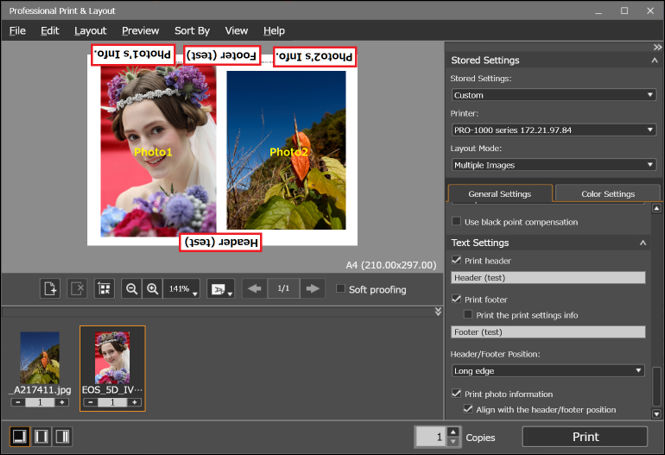The width and height of the screenshot is (665, 455).
Task: Open the Edit menu
Action: [x=50, y=31]
